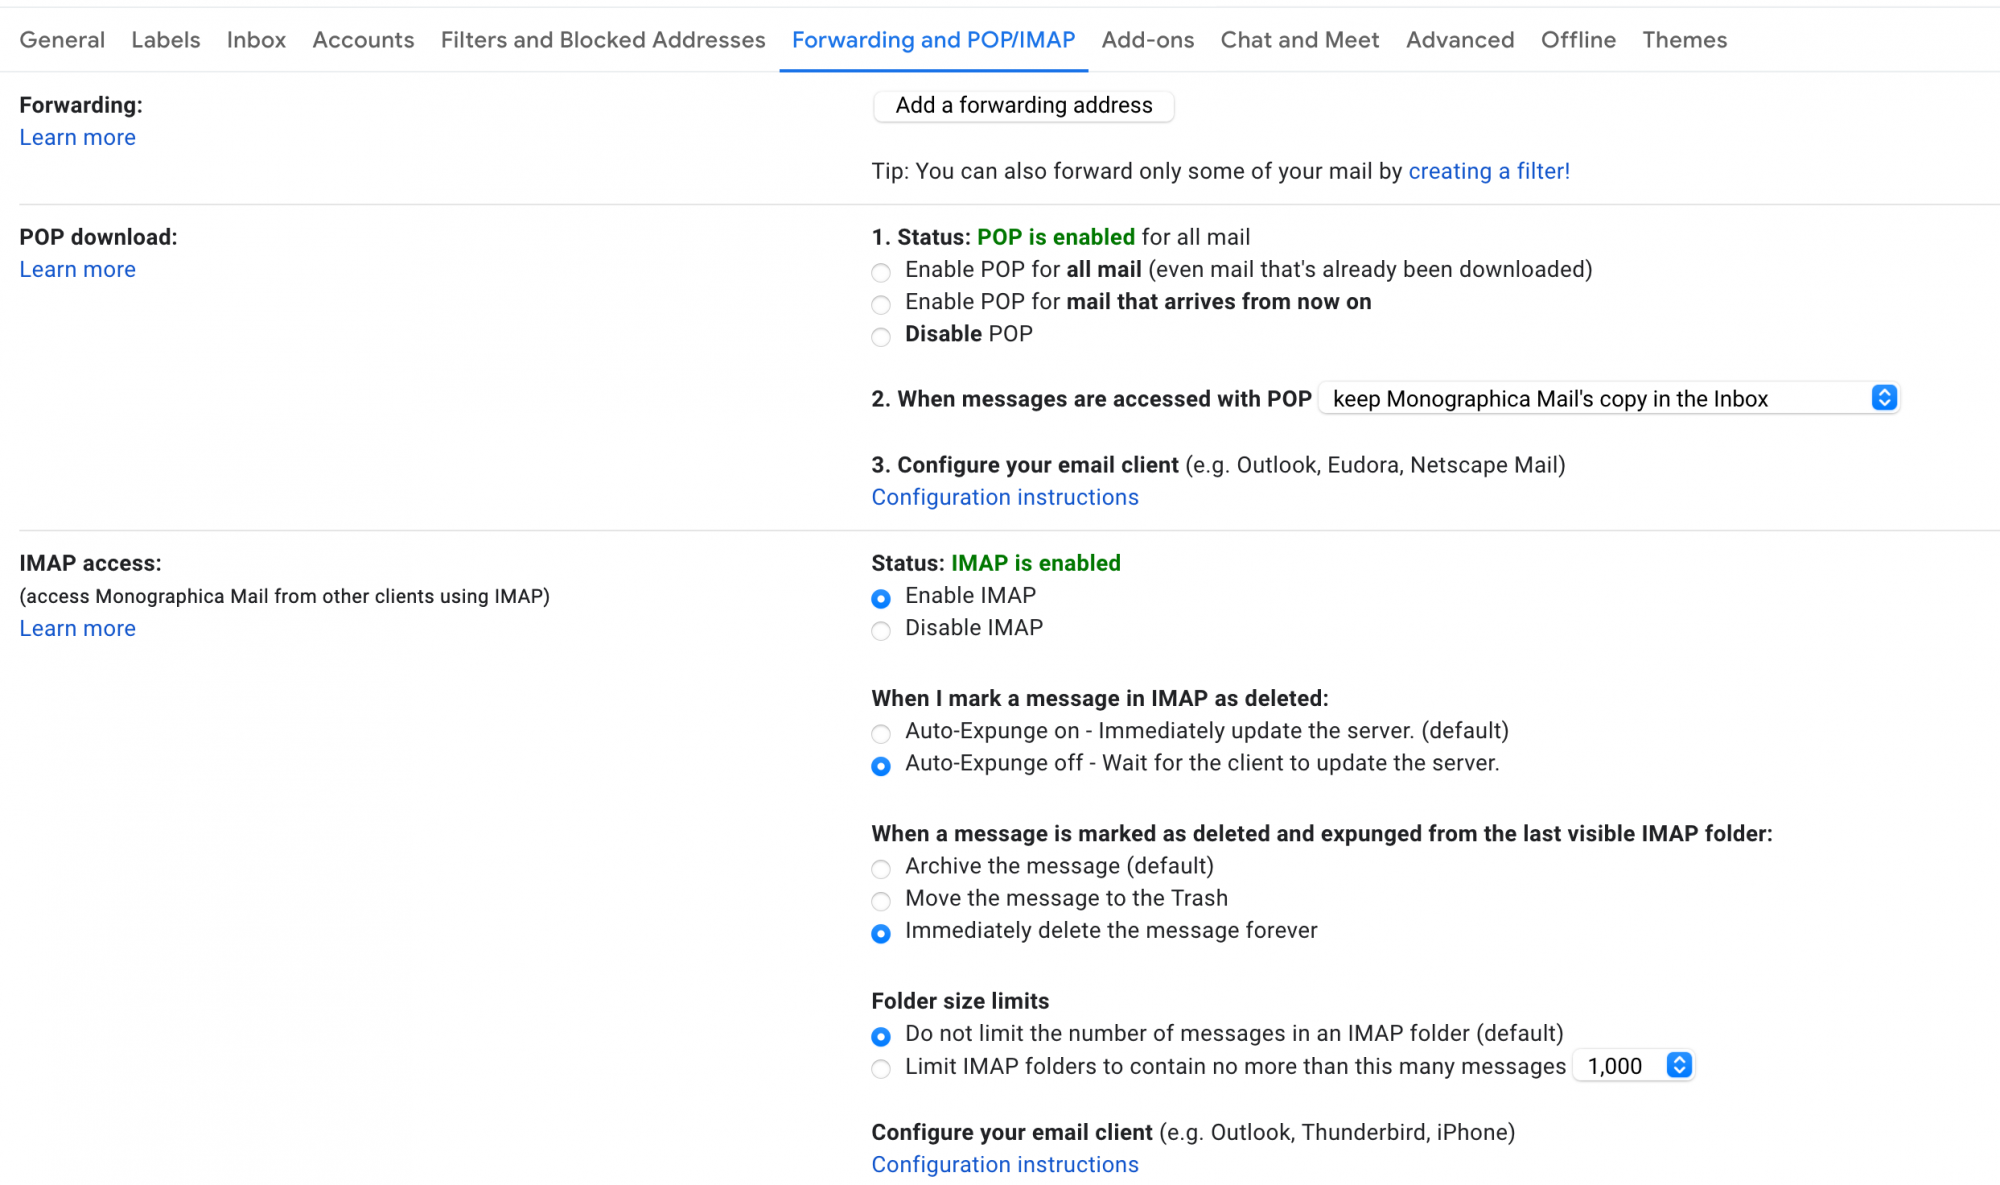2000x1185 pixels.
Task: Choose the Disable POP option
Action: click(x=881, y=336)
